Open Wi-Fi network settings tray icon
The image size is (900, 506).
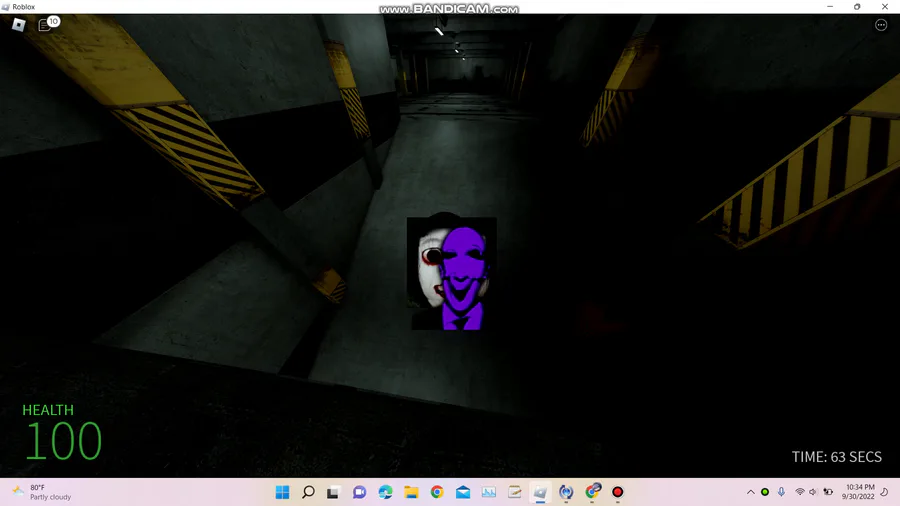pyautogui.click(x=800, y=492)
